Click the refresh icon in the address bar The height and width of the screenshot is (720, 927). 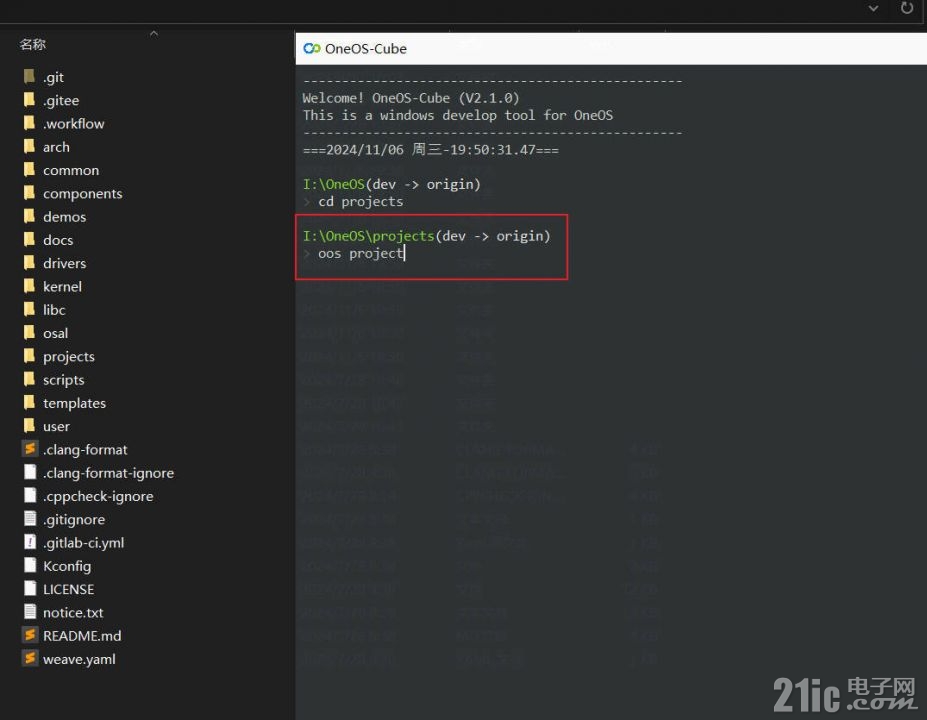point(906,8)
